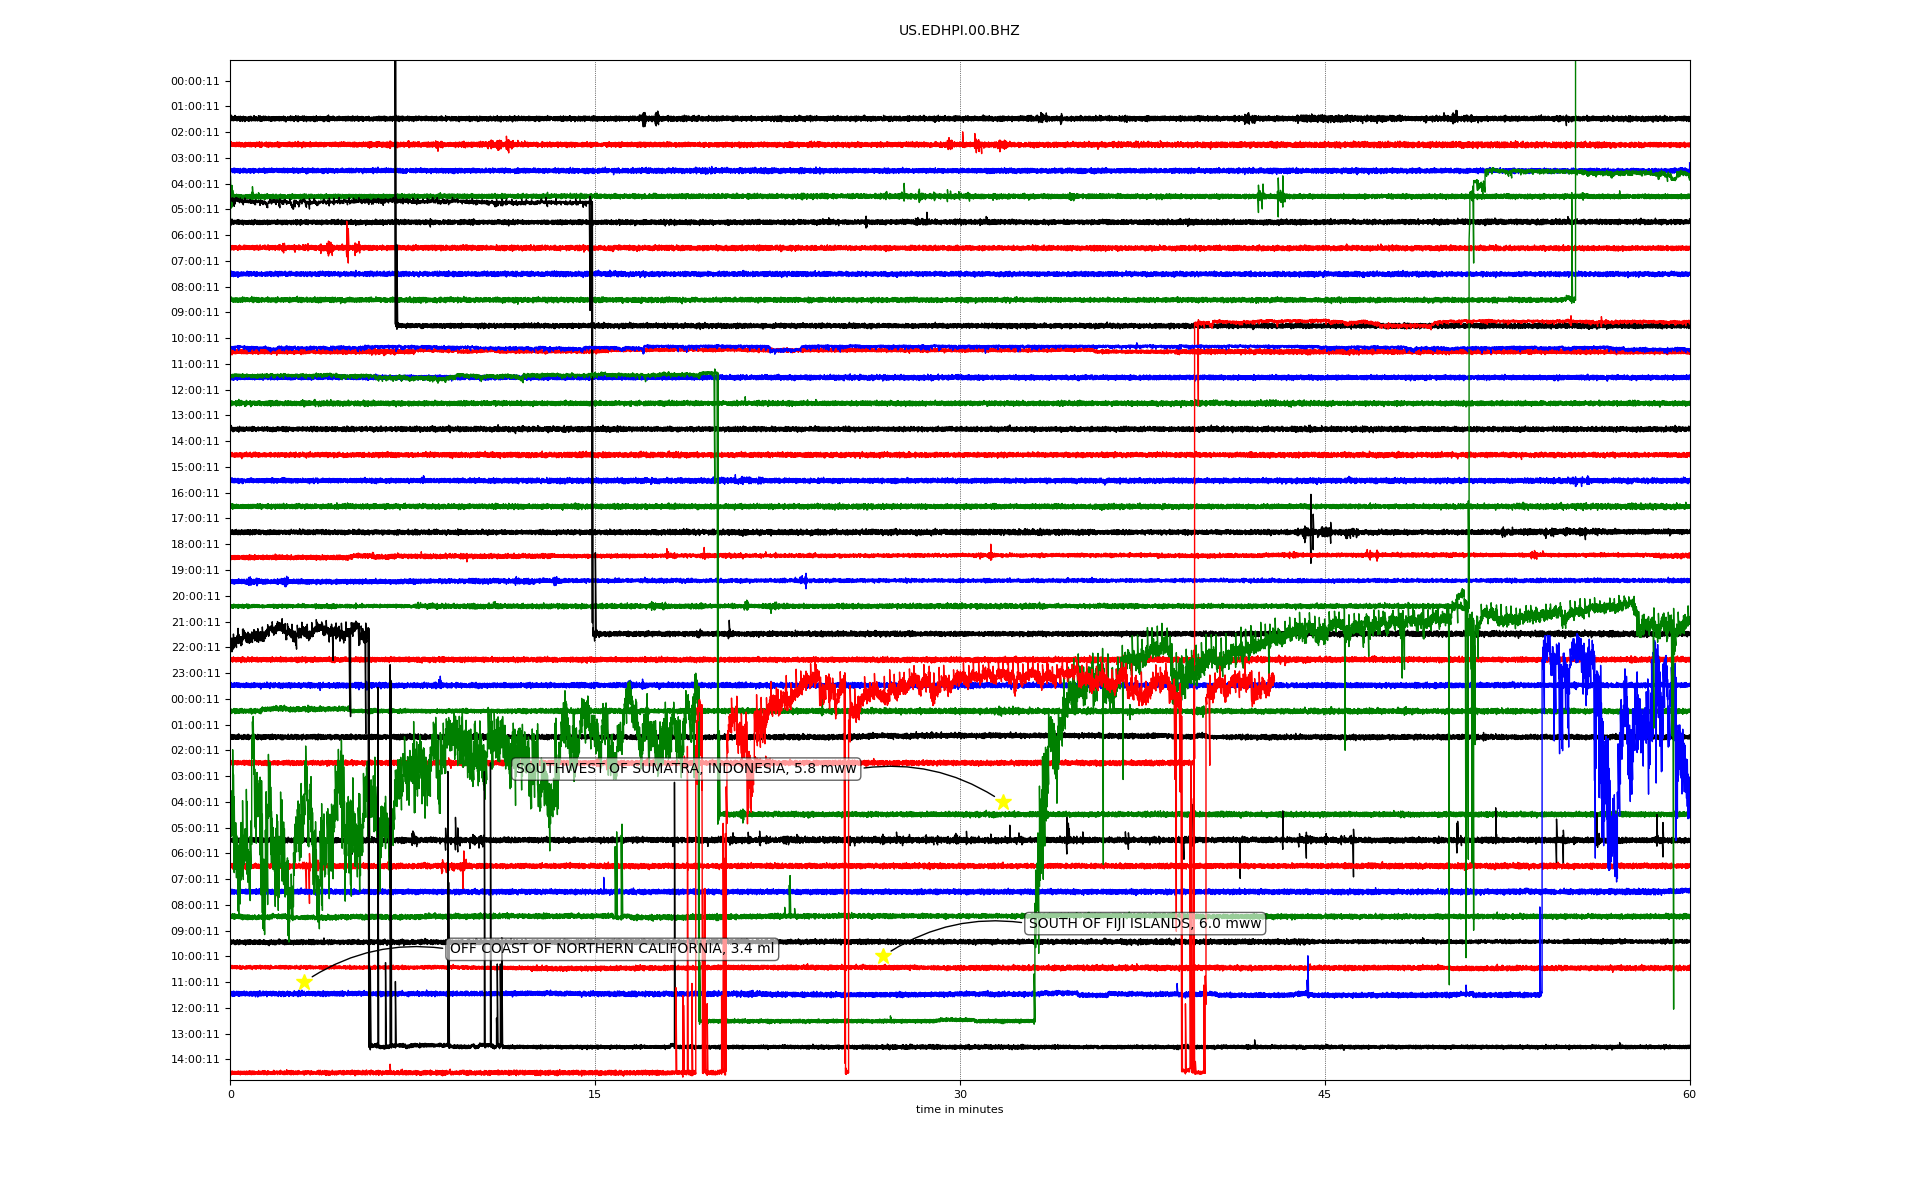Click the 'time in minutes' axis label
Screen dimensions: 1920x1200
[959, 1110]
